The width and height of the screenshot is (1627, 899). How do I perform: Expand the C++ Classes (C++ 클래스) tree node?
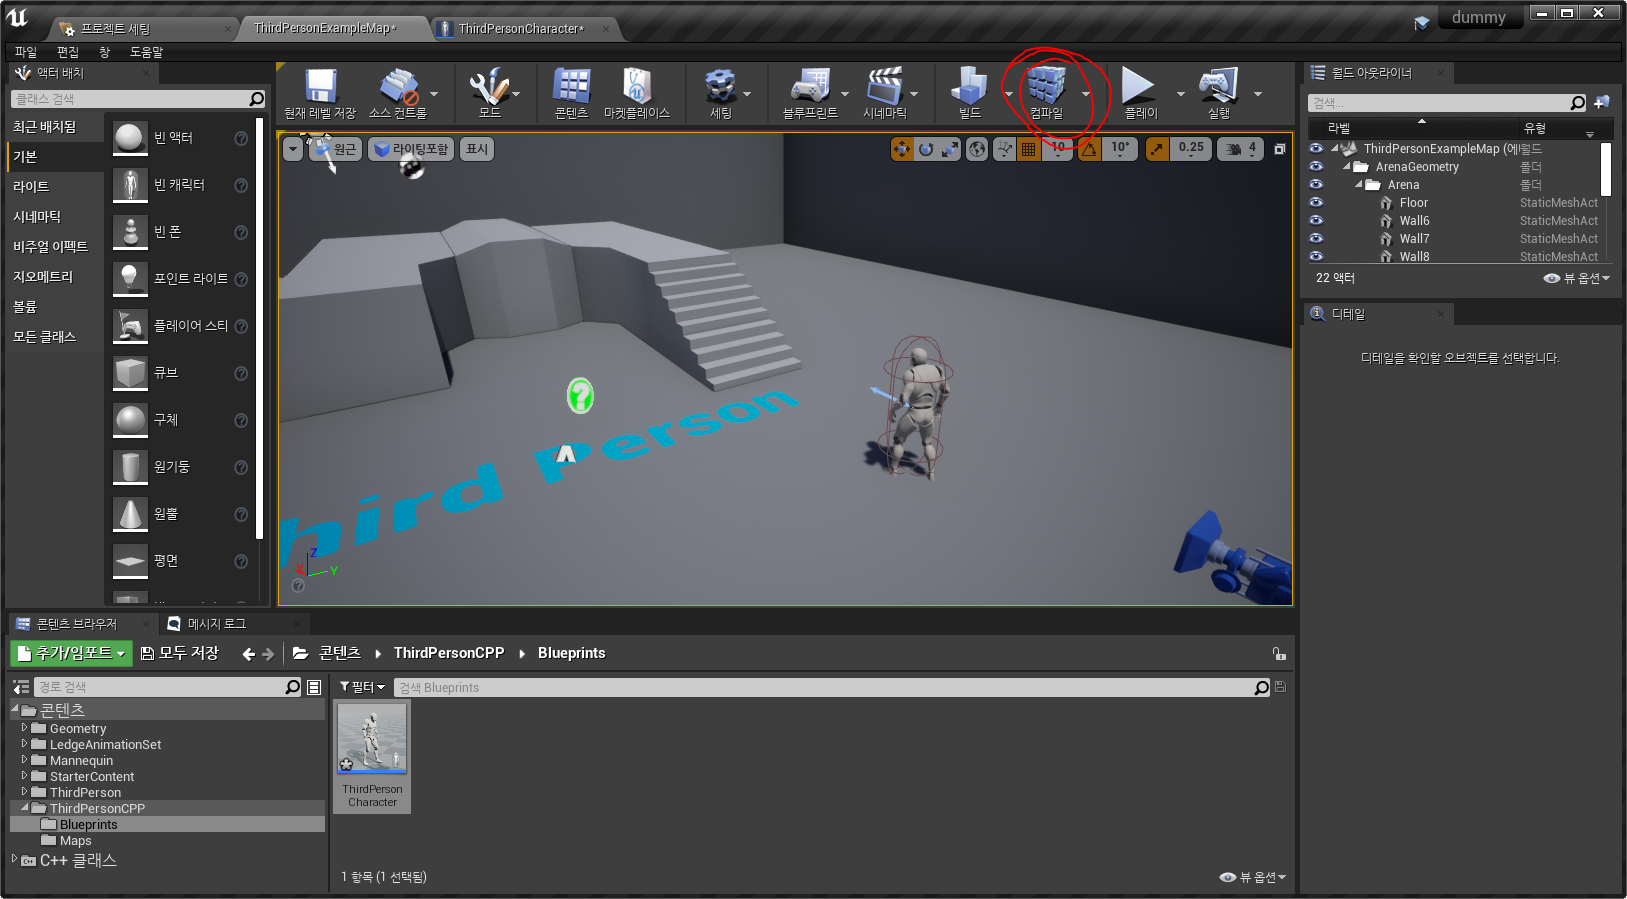tap(14, 859)
